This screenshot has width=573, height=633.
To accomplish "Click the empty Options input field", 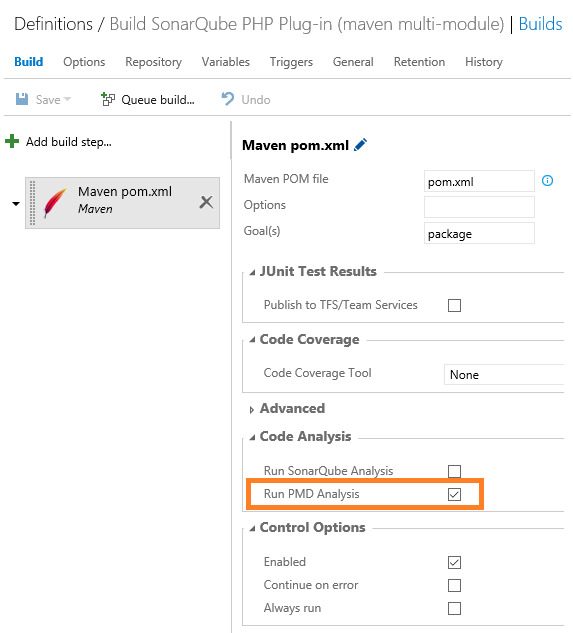I will coord(479,207).
